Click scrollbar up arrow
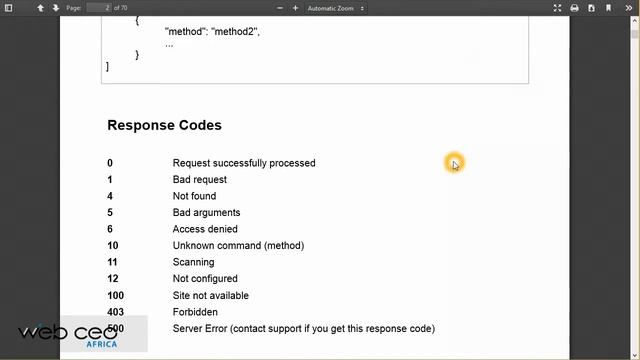640x360 pixels. 635,22
